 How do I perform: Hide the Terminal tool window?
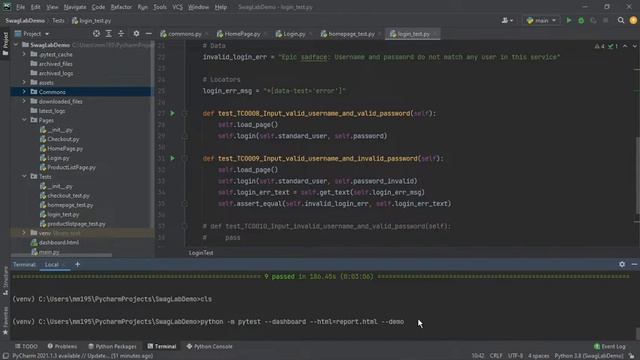(x=634, y=264)
